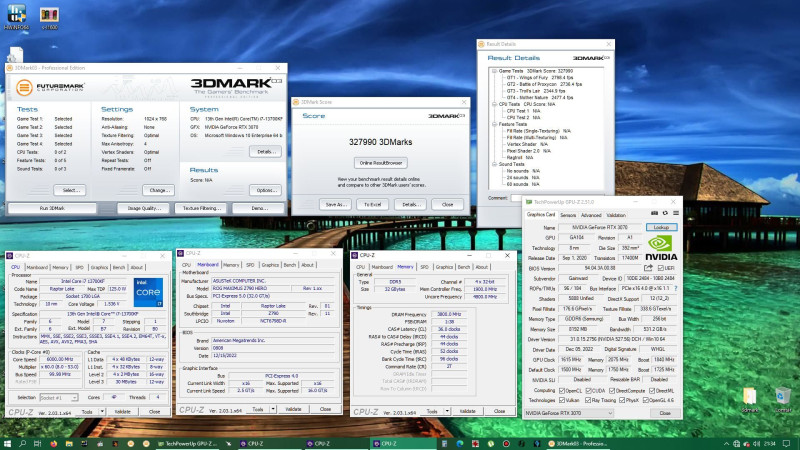The width and height of the screenshot is (800, 450).
Task: Click the network icon in the system tray
Action: 736,444
